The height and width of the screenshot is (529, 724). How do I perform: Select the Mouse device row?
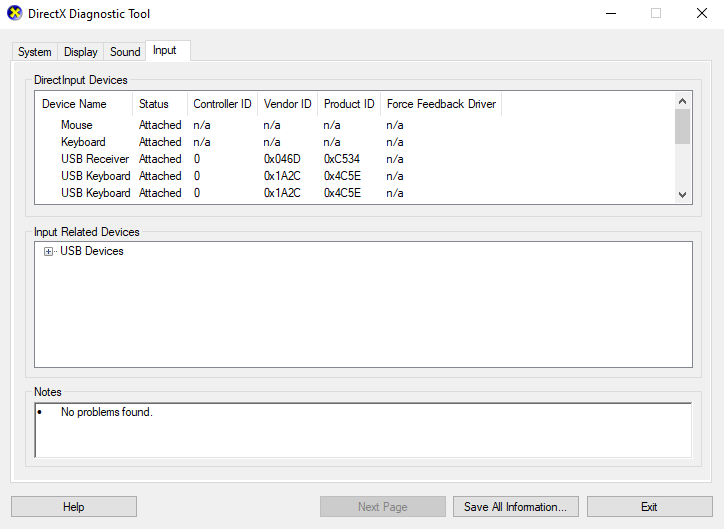click(77, 125)
